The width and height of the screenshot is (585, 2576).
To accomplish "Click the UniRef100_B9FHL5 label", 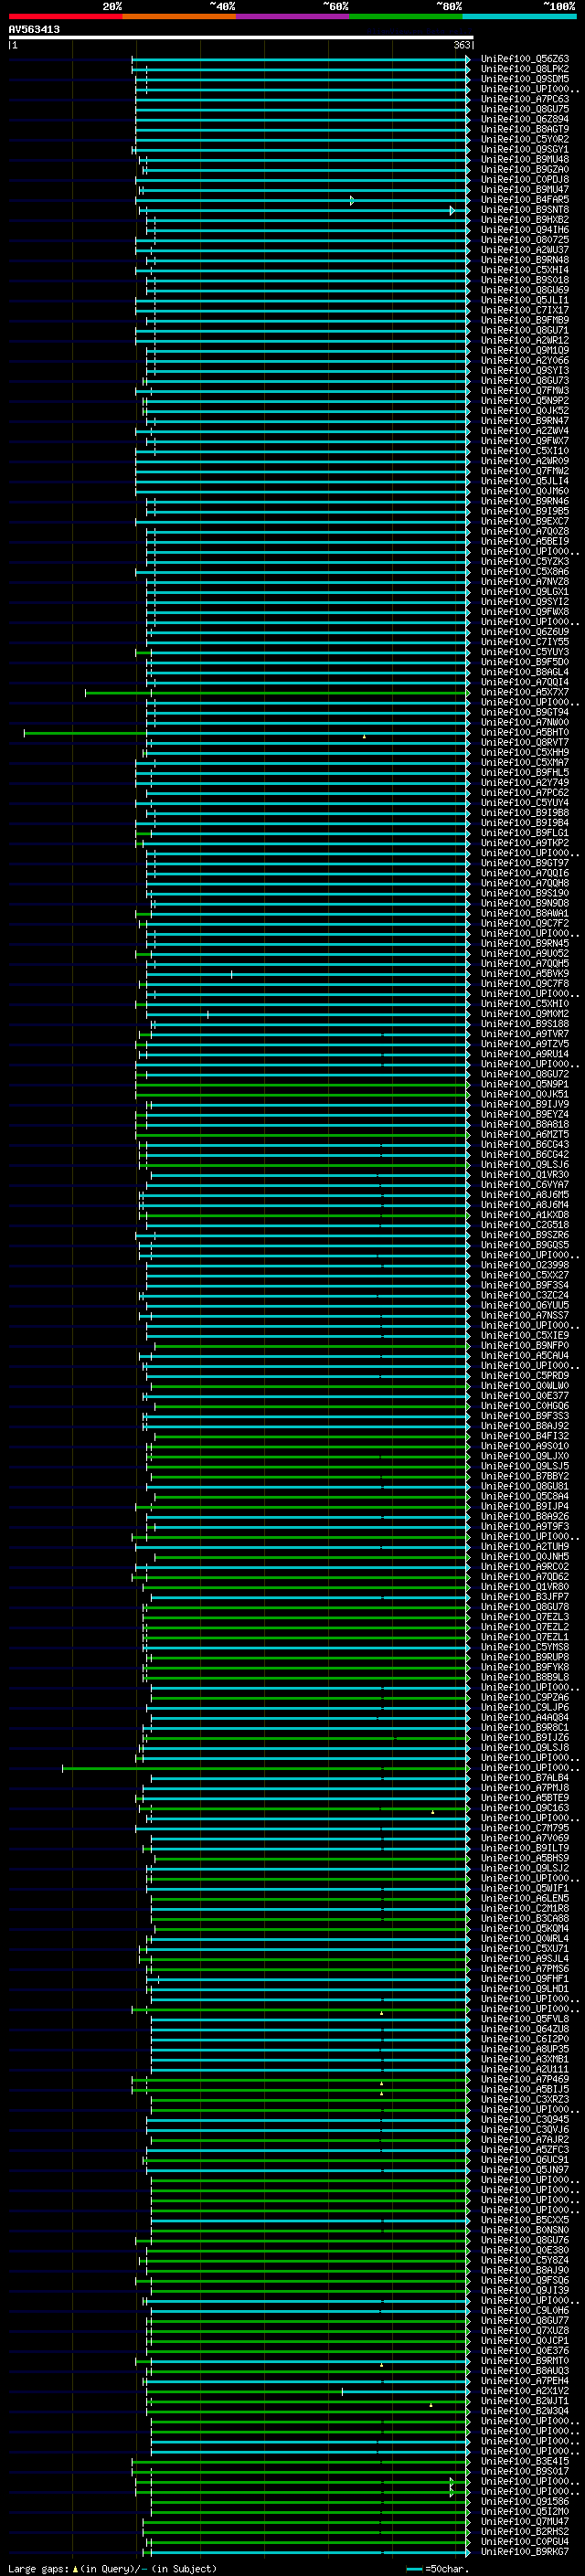I will pyautogui.click(x=525, y=773).
